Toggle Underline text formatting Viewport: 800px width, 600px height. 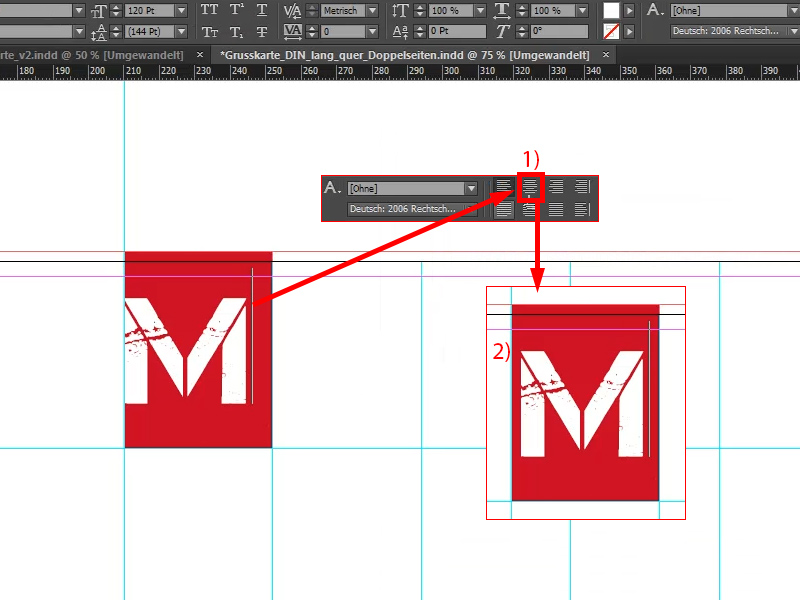tap(262, 10)
